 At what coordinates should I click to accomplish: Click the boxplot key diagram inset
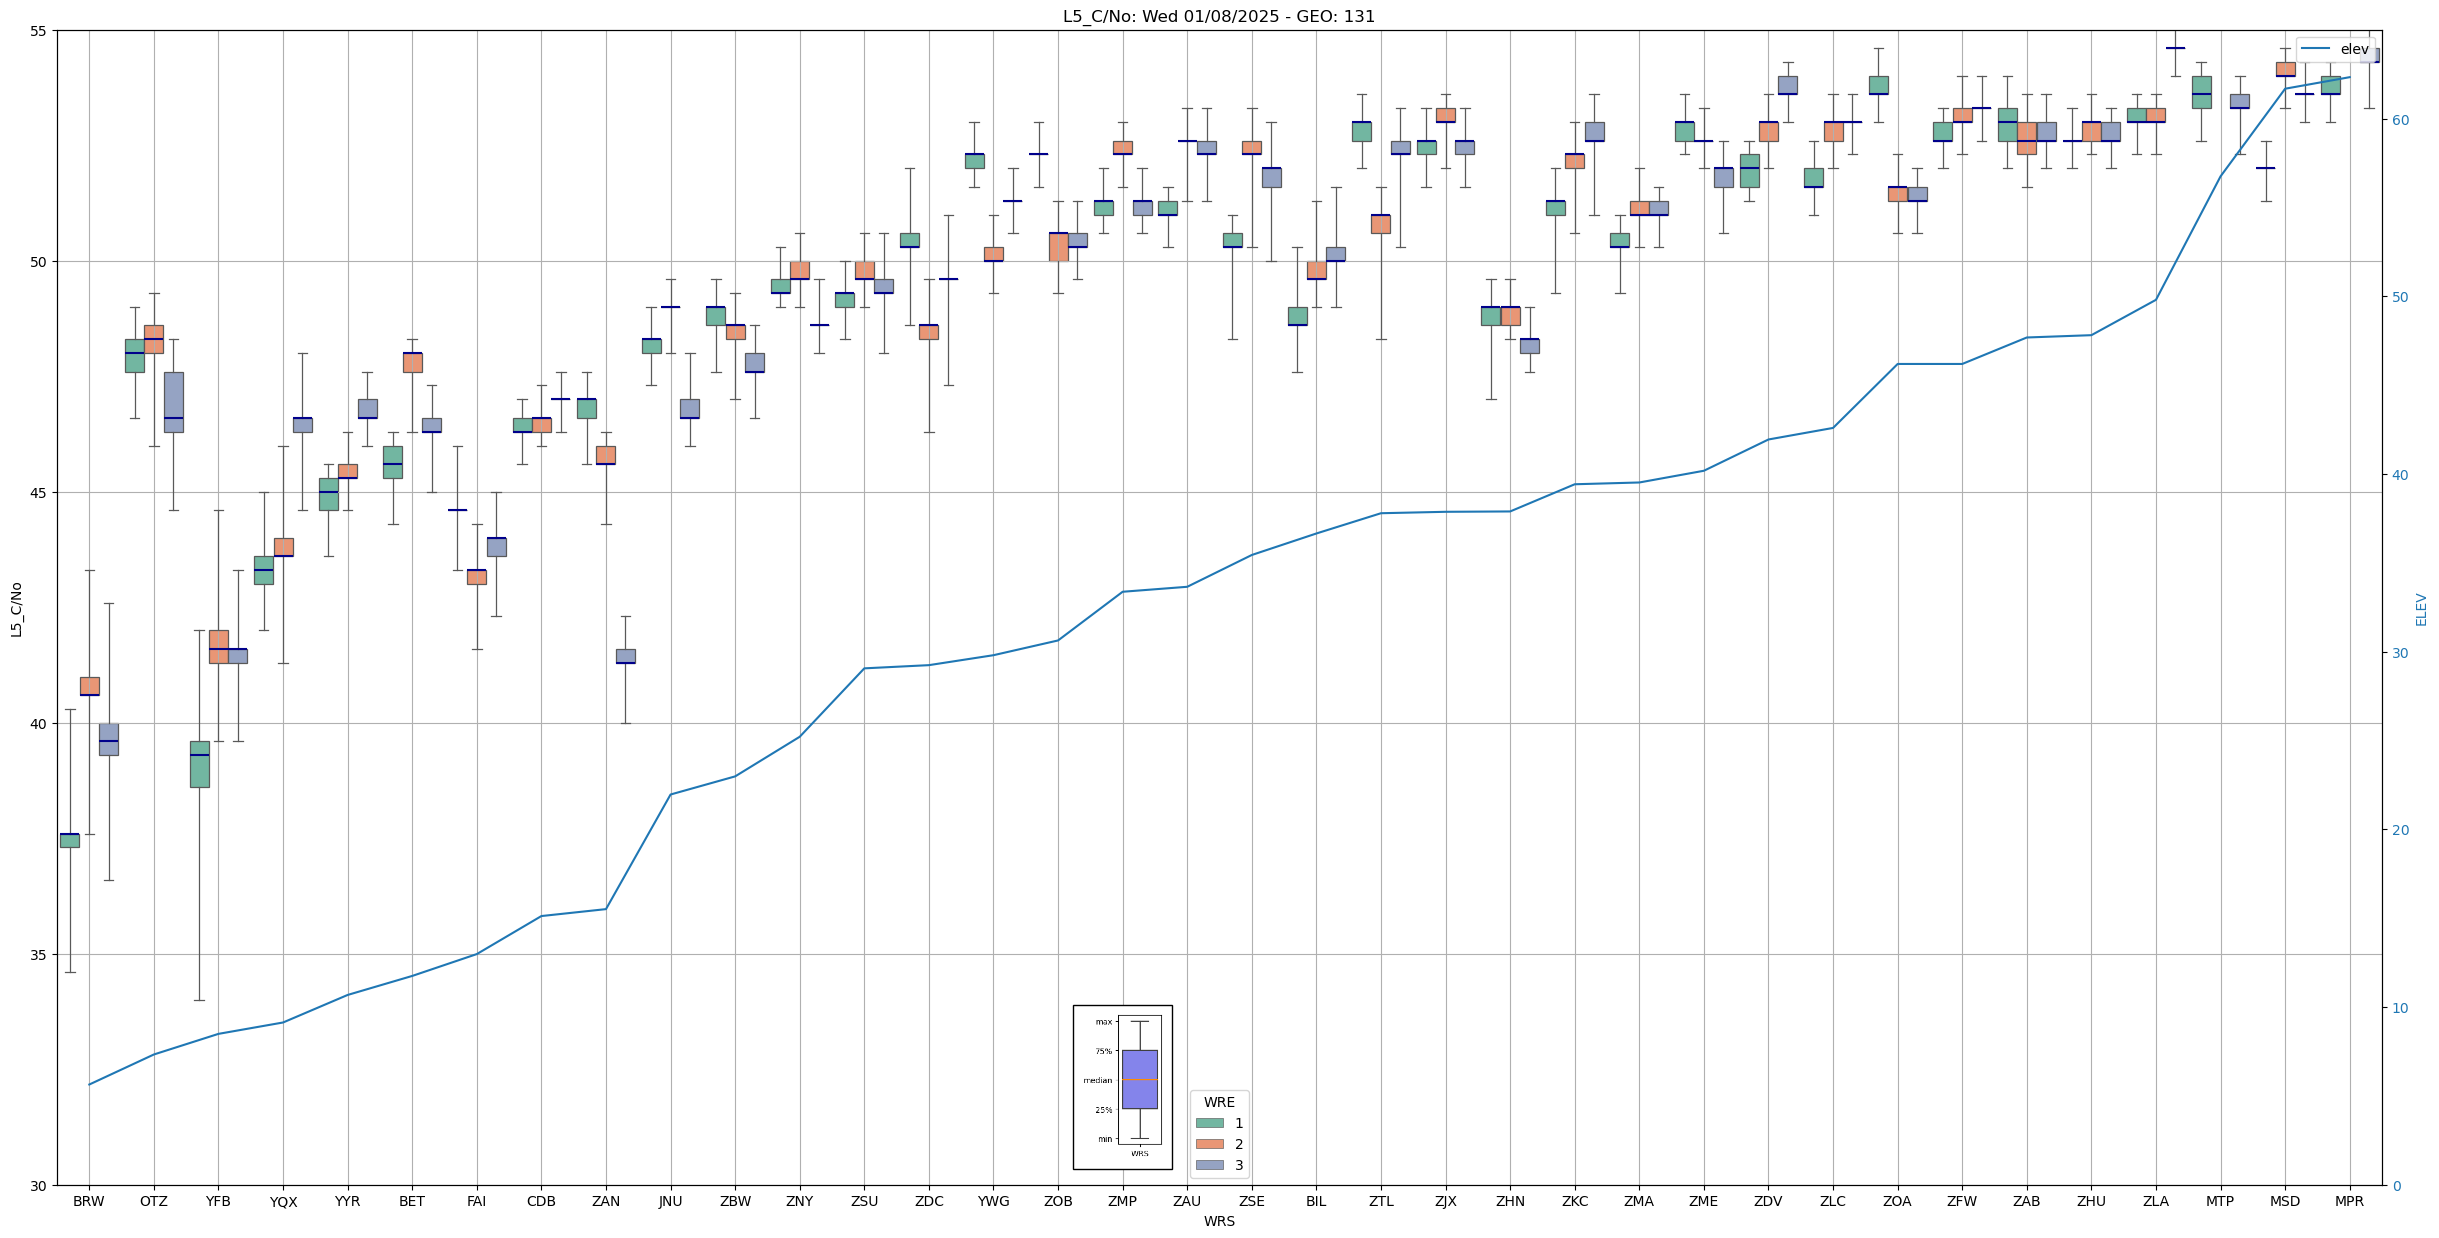pyautogui.click(x=1122, y=1087)
